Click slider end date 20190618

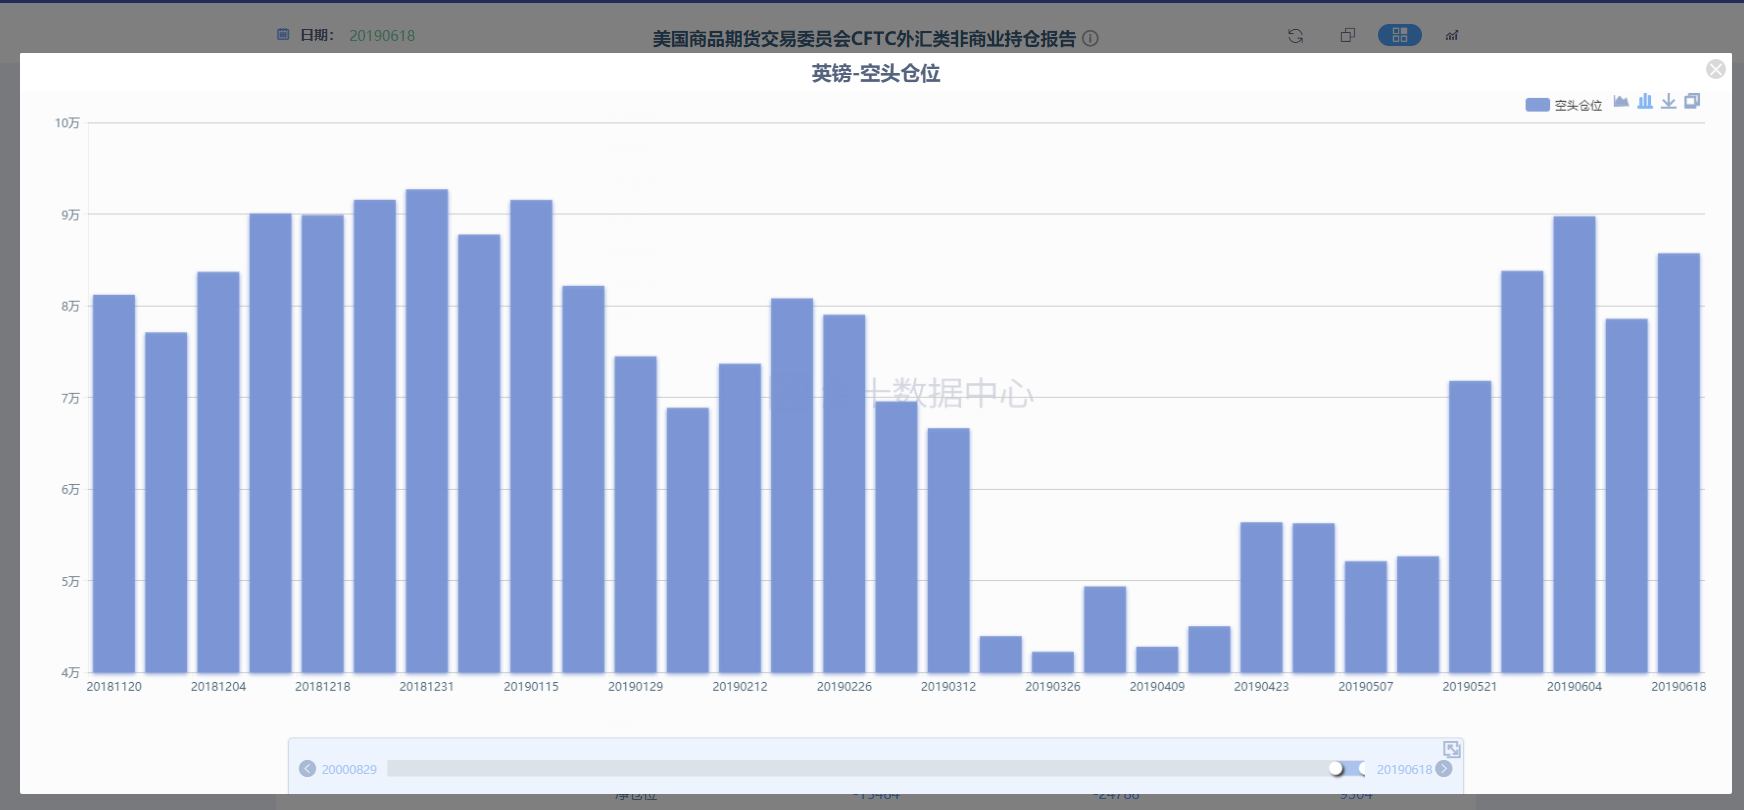pos(1404,770)
